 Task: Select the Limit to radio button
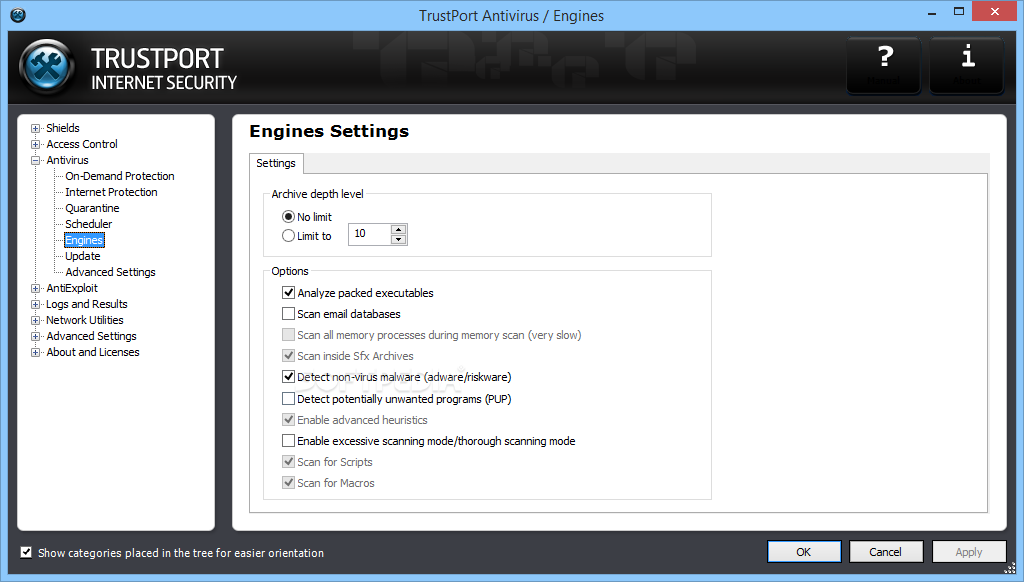coord(289,236)
